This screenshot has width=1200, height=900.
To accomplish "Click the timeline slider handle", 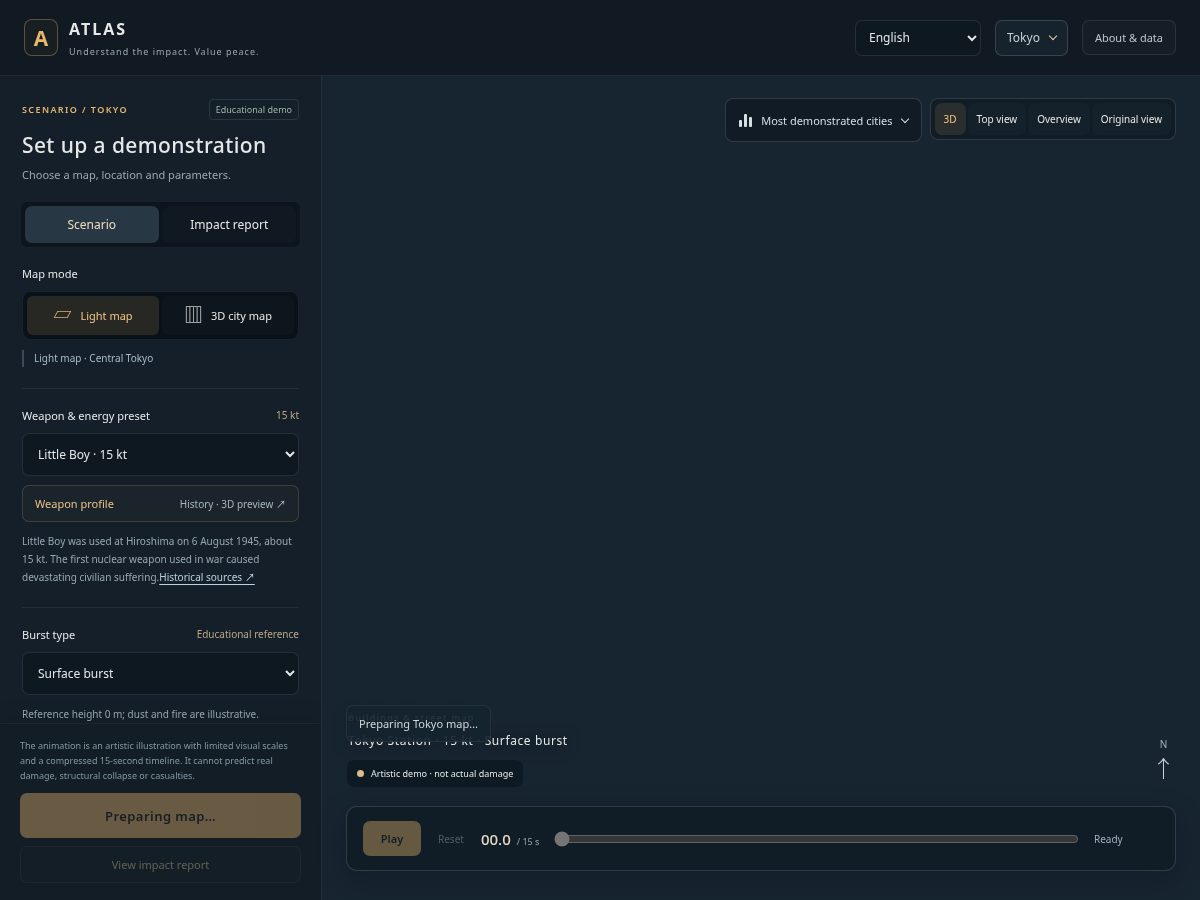I will point(562,839).
